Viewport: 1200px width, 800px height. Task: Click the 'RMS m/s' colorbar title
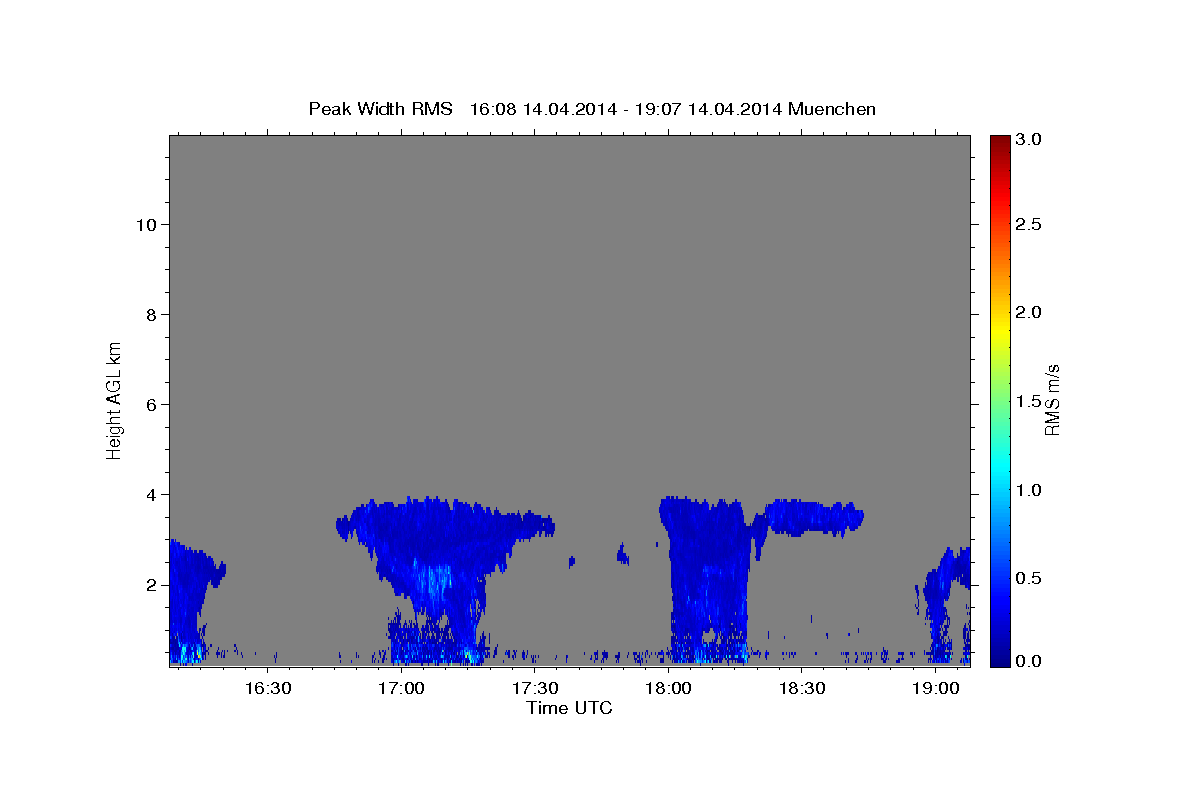click(1052, 400)
